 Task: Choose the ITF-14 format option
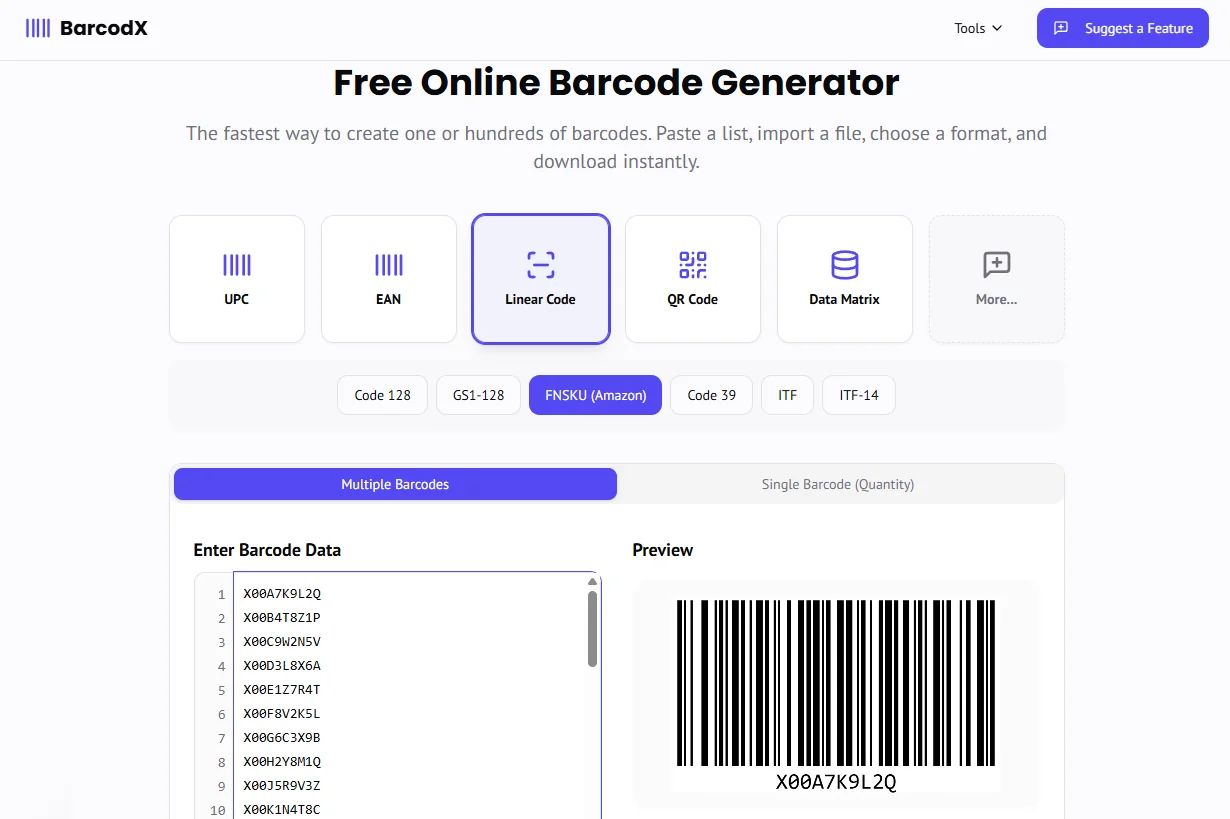tap(858, 395)
